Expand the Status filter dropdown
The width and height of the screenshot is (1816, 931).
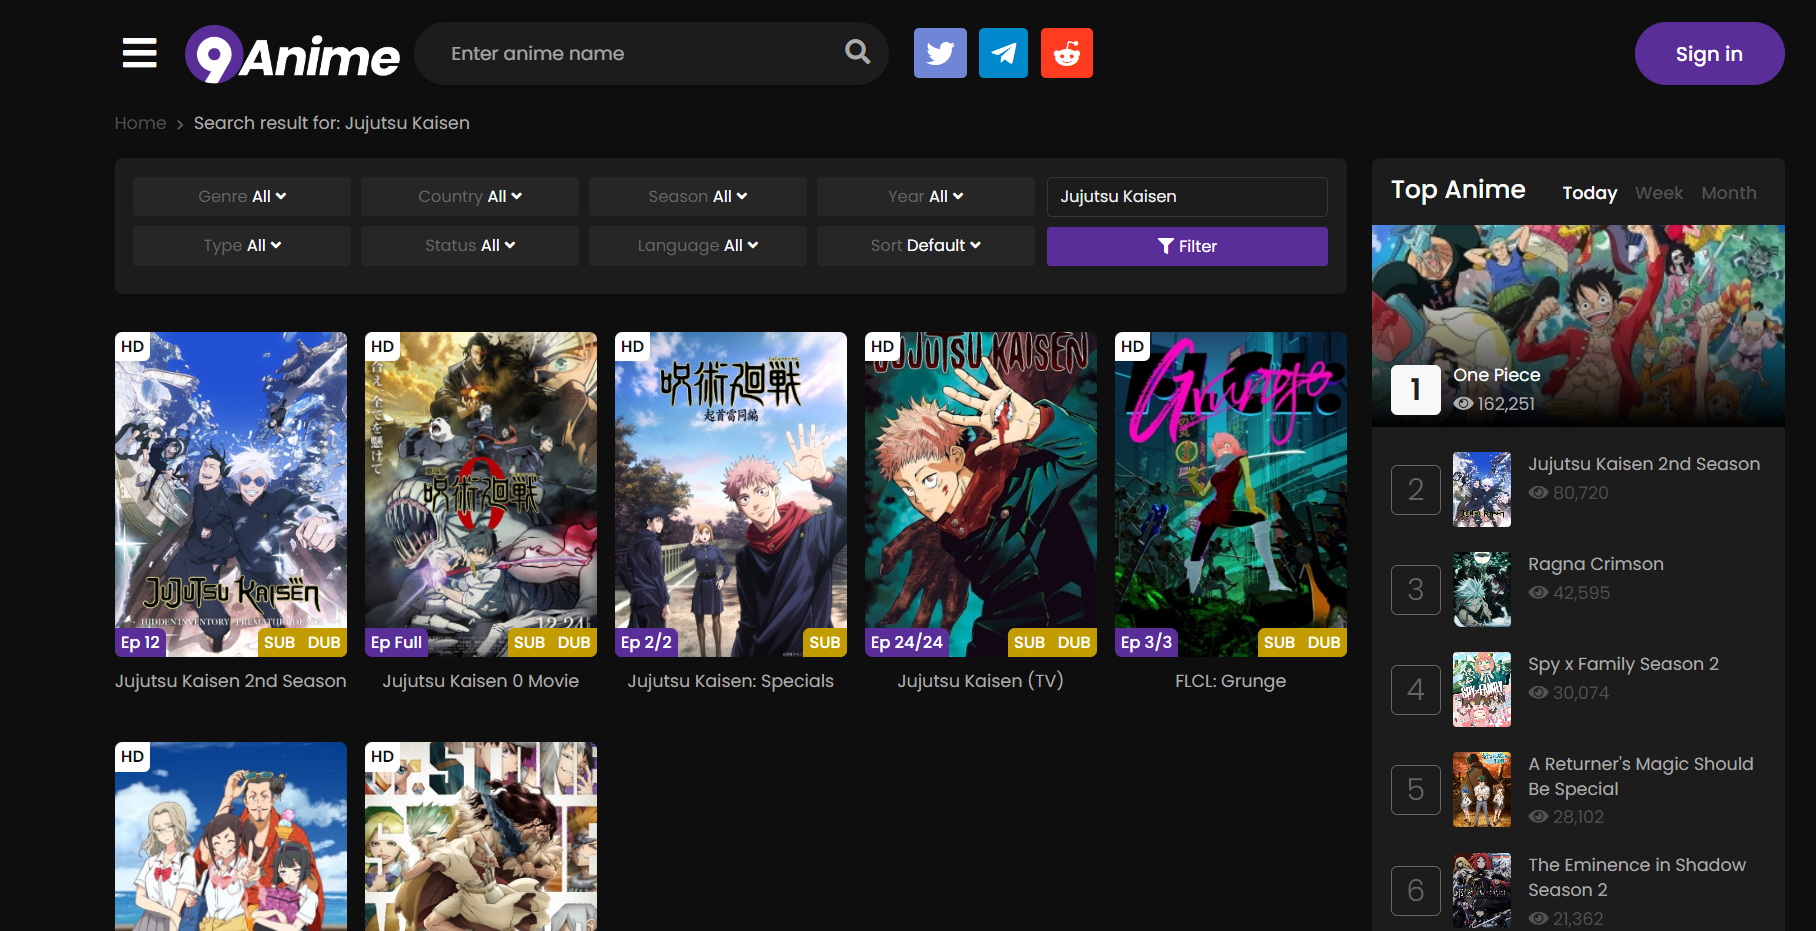click(469, 246)
